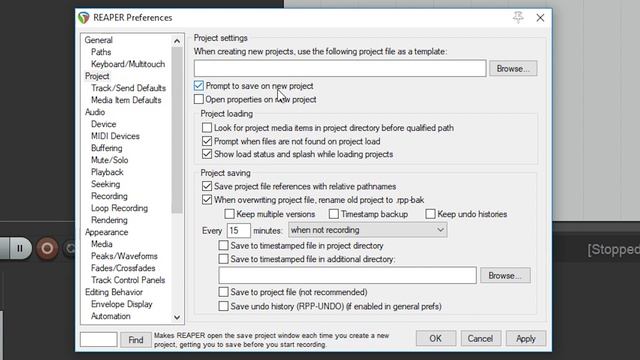Close the REAPER Preferences dialog
640x360 pixels.
(x=540, y=18)
